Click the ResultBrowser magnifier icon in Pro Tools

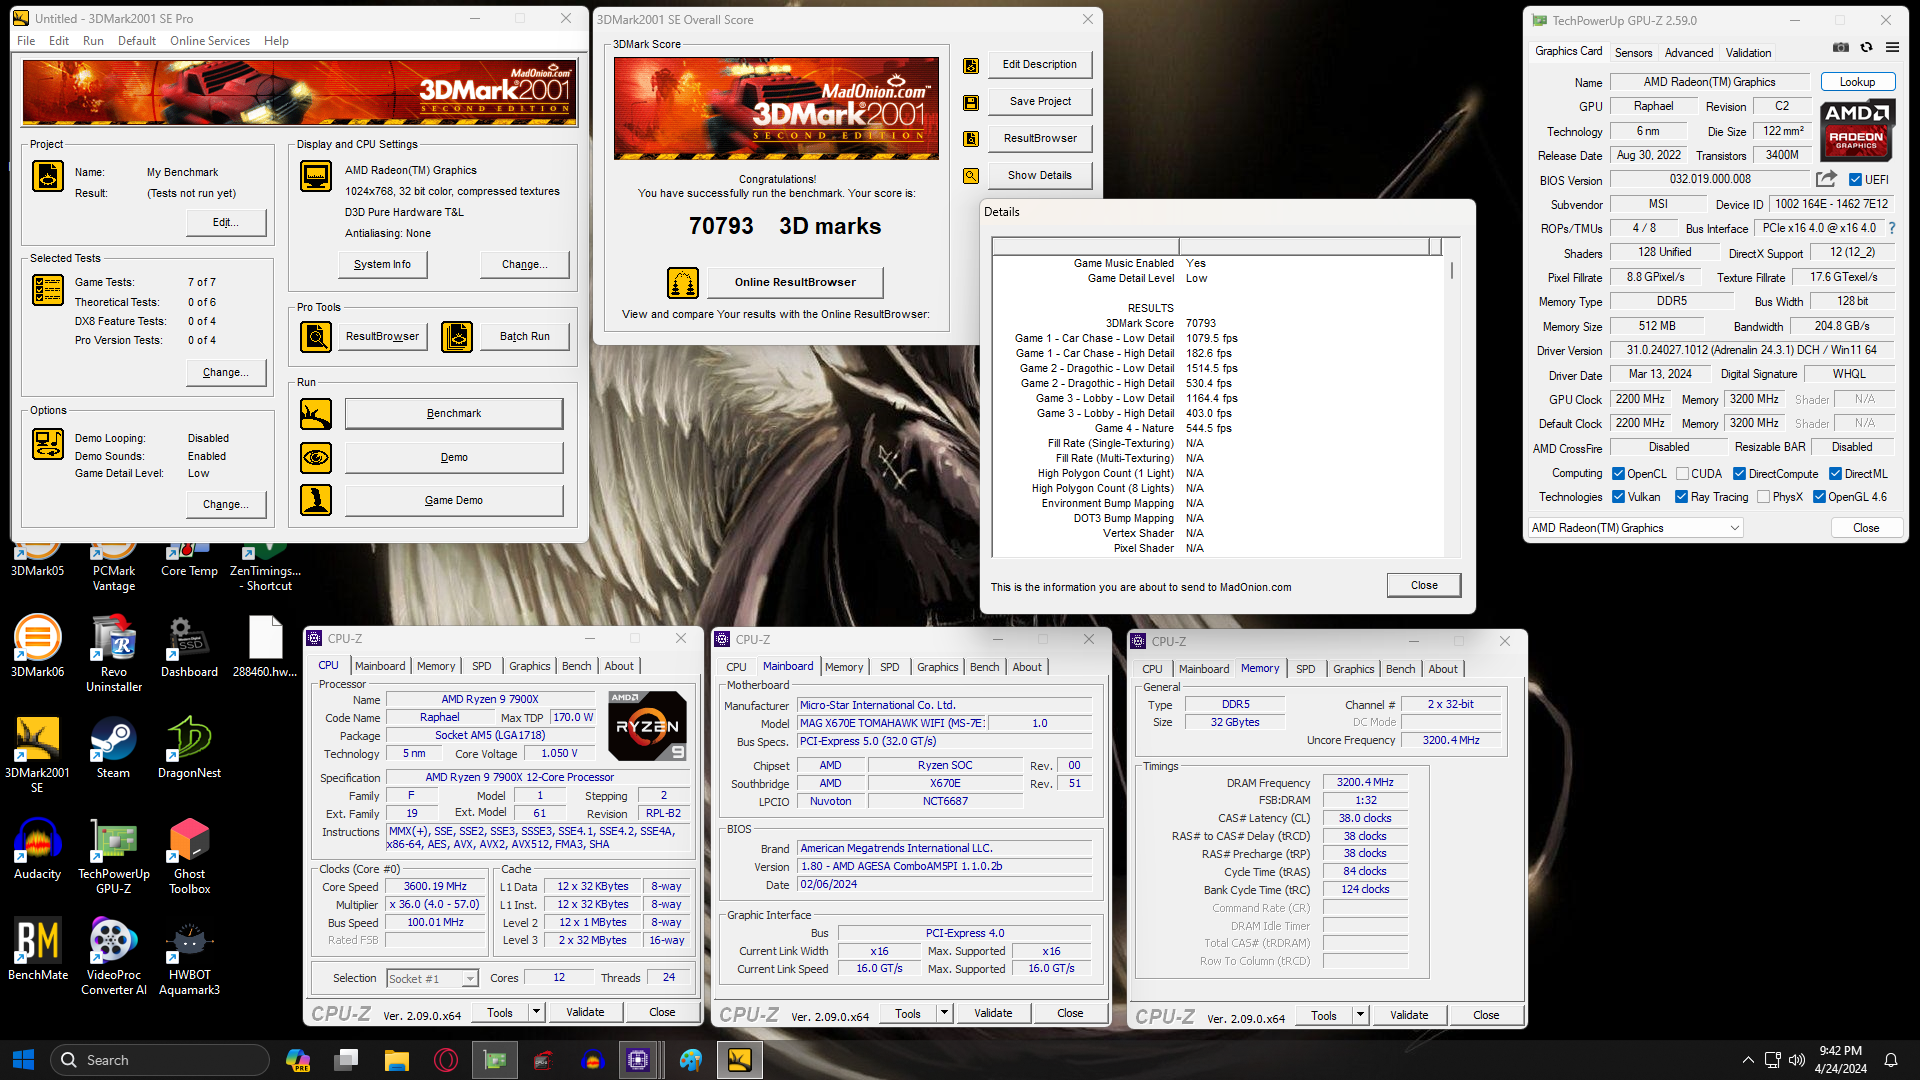point(316,337)
